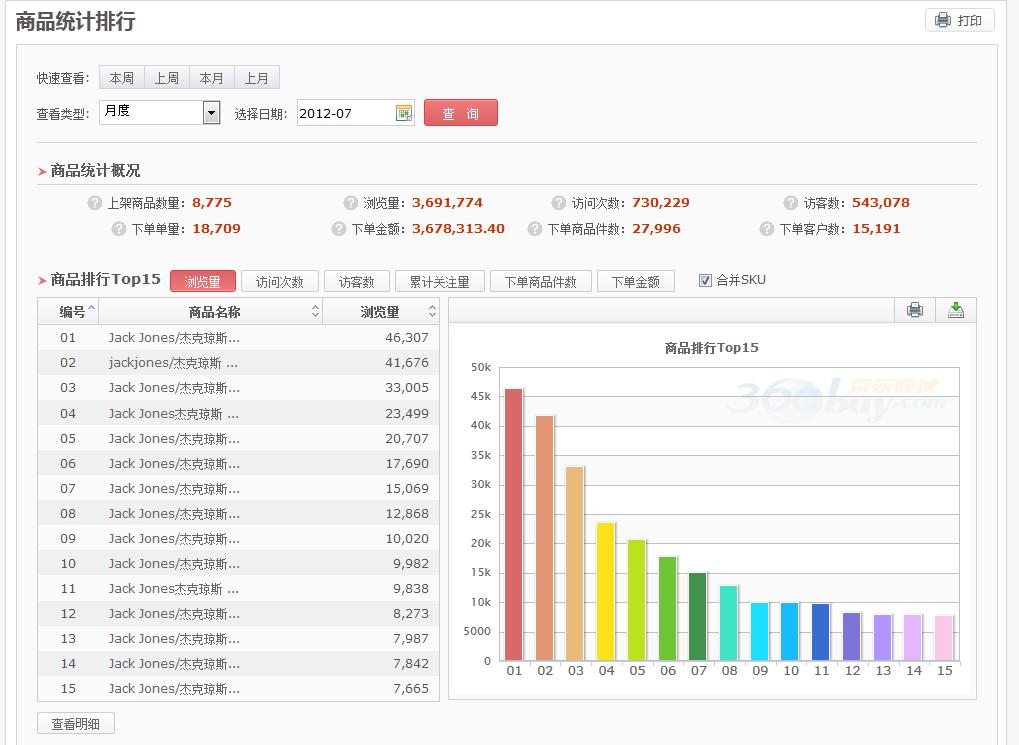
Task: Toggle the 合并SKU checkbox
Action: [x=706, y=281]
